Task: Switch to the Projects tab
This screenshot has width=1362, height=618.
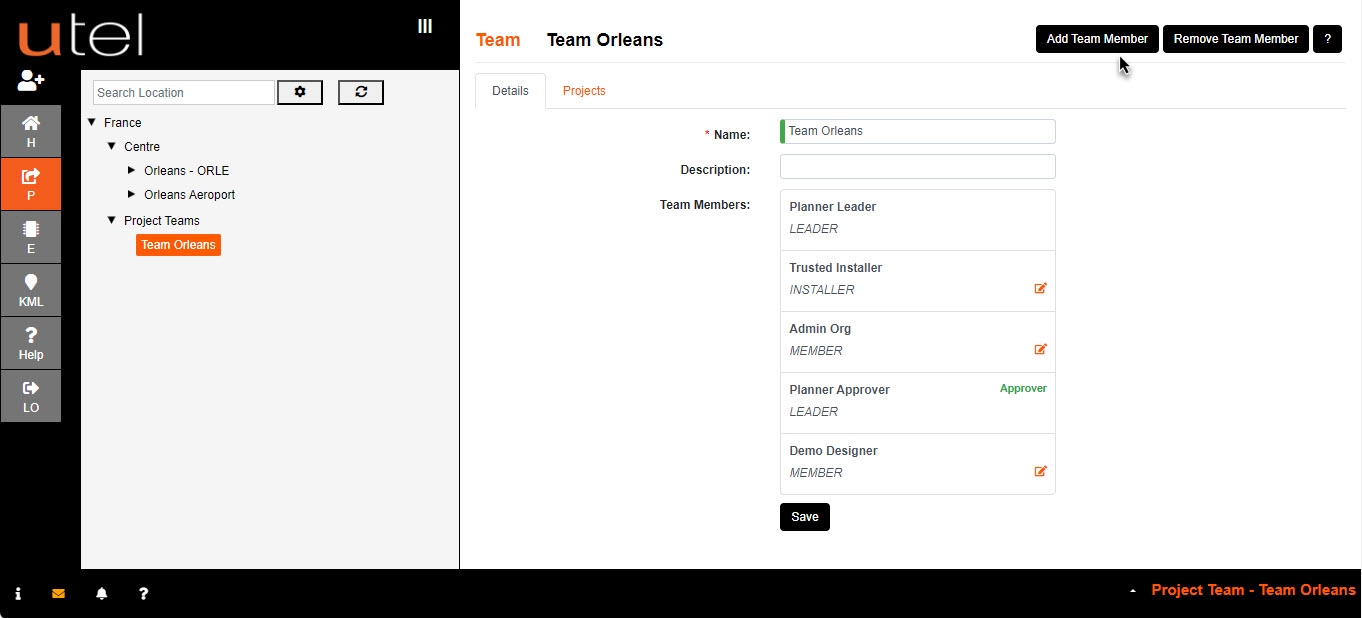Action: click(x=584, y=91)
